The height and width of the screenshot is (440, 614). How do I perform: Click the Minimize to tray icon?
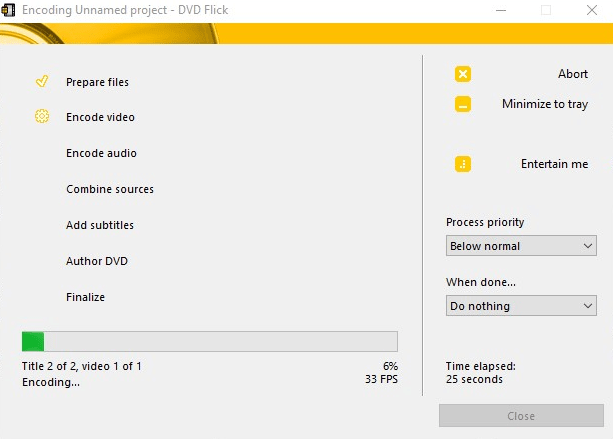(x=463, y=104)
